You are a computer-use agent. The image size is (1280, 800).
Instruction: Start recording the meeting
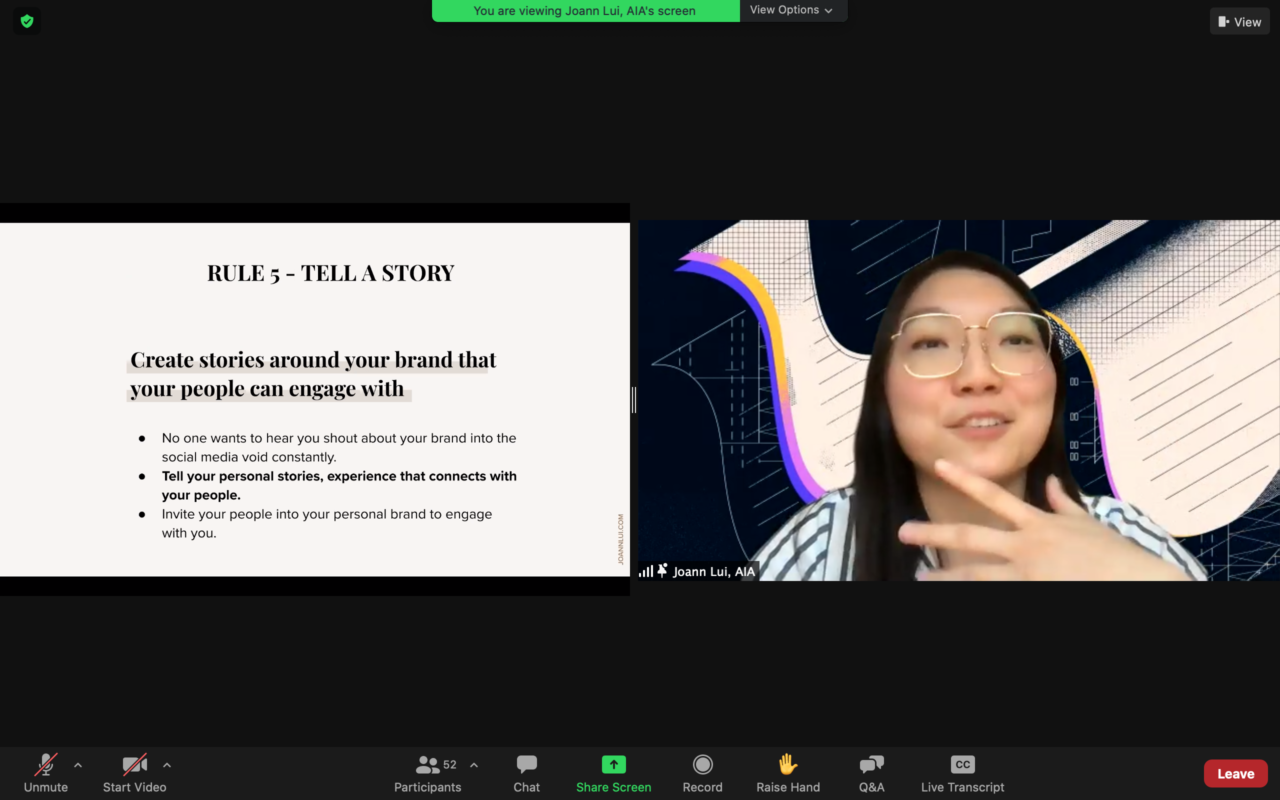coord(702,763)
